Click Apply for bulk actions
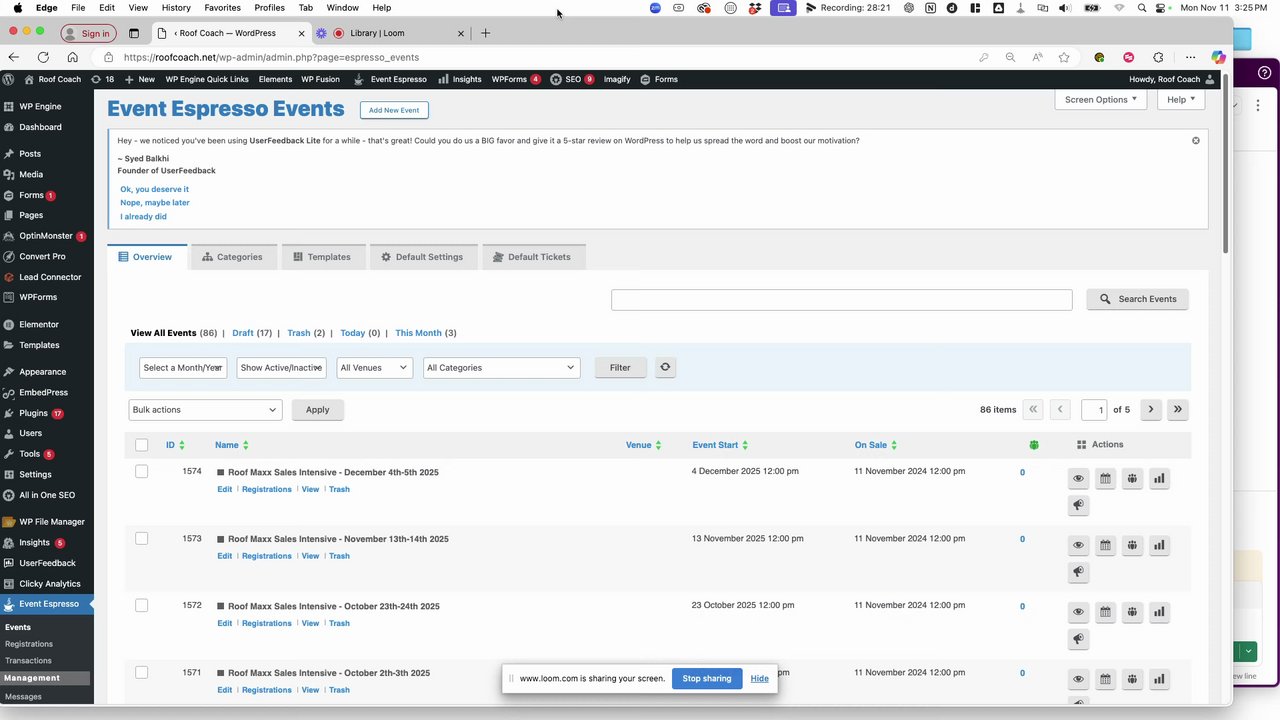 (317, 409)
